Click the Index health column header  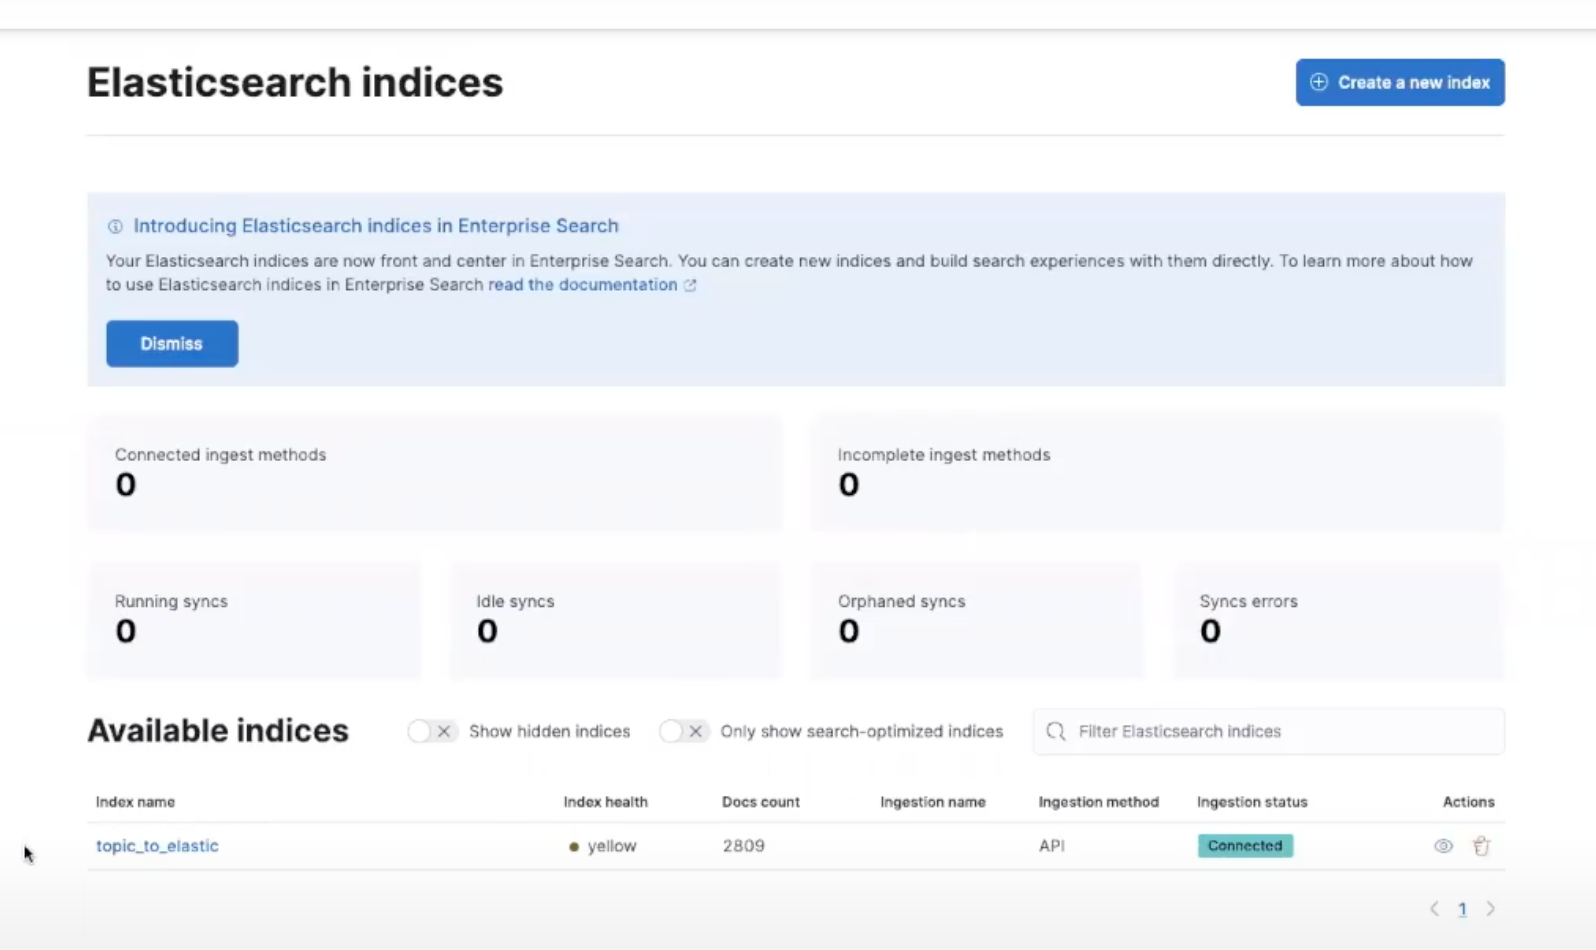(605, 802)
